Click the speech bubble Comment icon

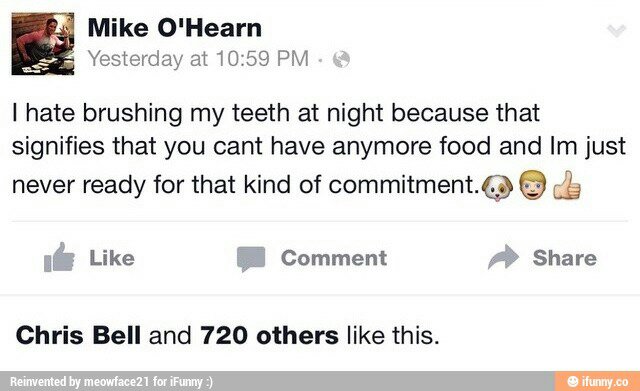[251, 259]
